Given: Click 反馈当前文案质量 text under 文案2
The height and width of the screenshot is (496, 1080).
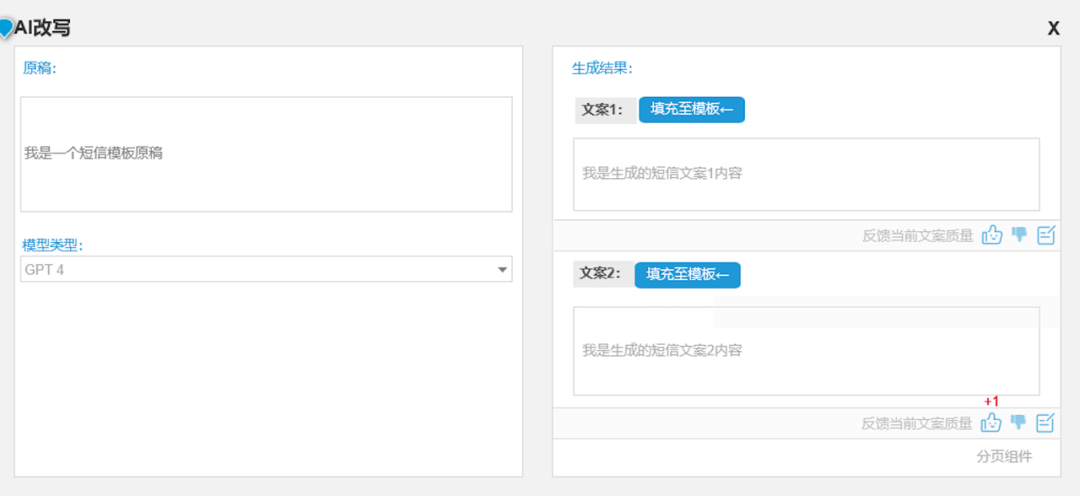Looking at the screenshot, I should pyautogui.click(x=917, y=423).
